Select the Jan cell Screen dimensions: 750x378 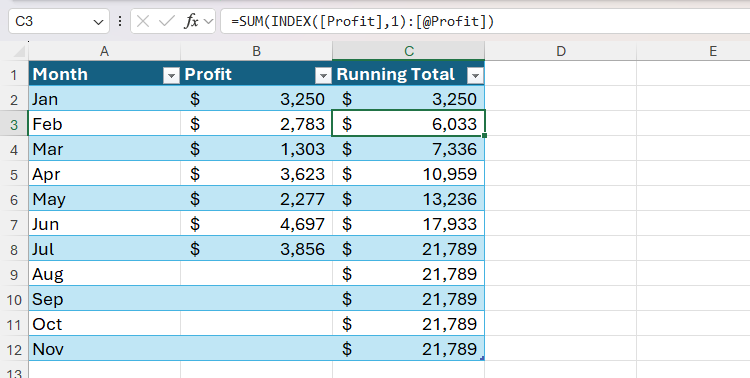[x=104, y=99]
